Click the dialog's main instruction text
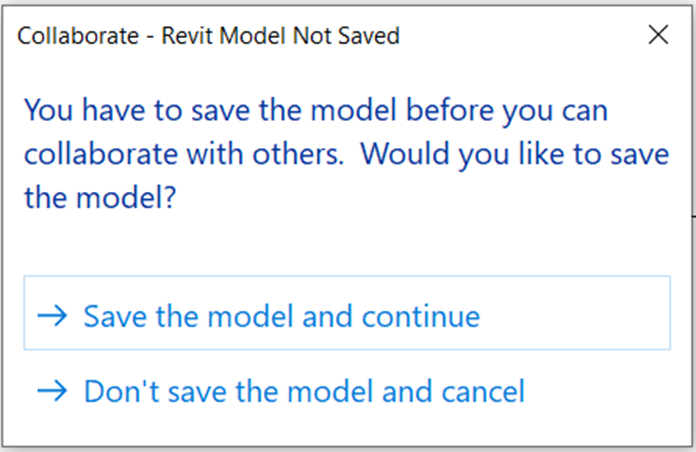This screenshot has width=696, height=452. click(x=347, y=154)
